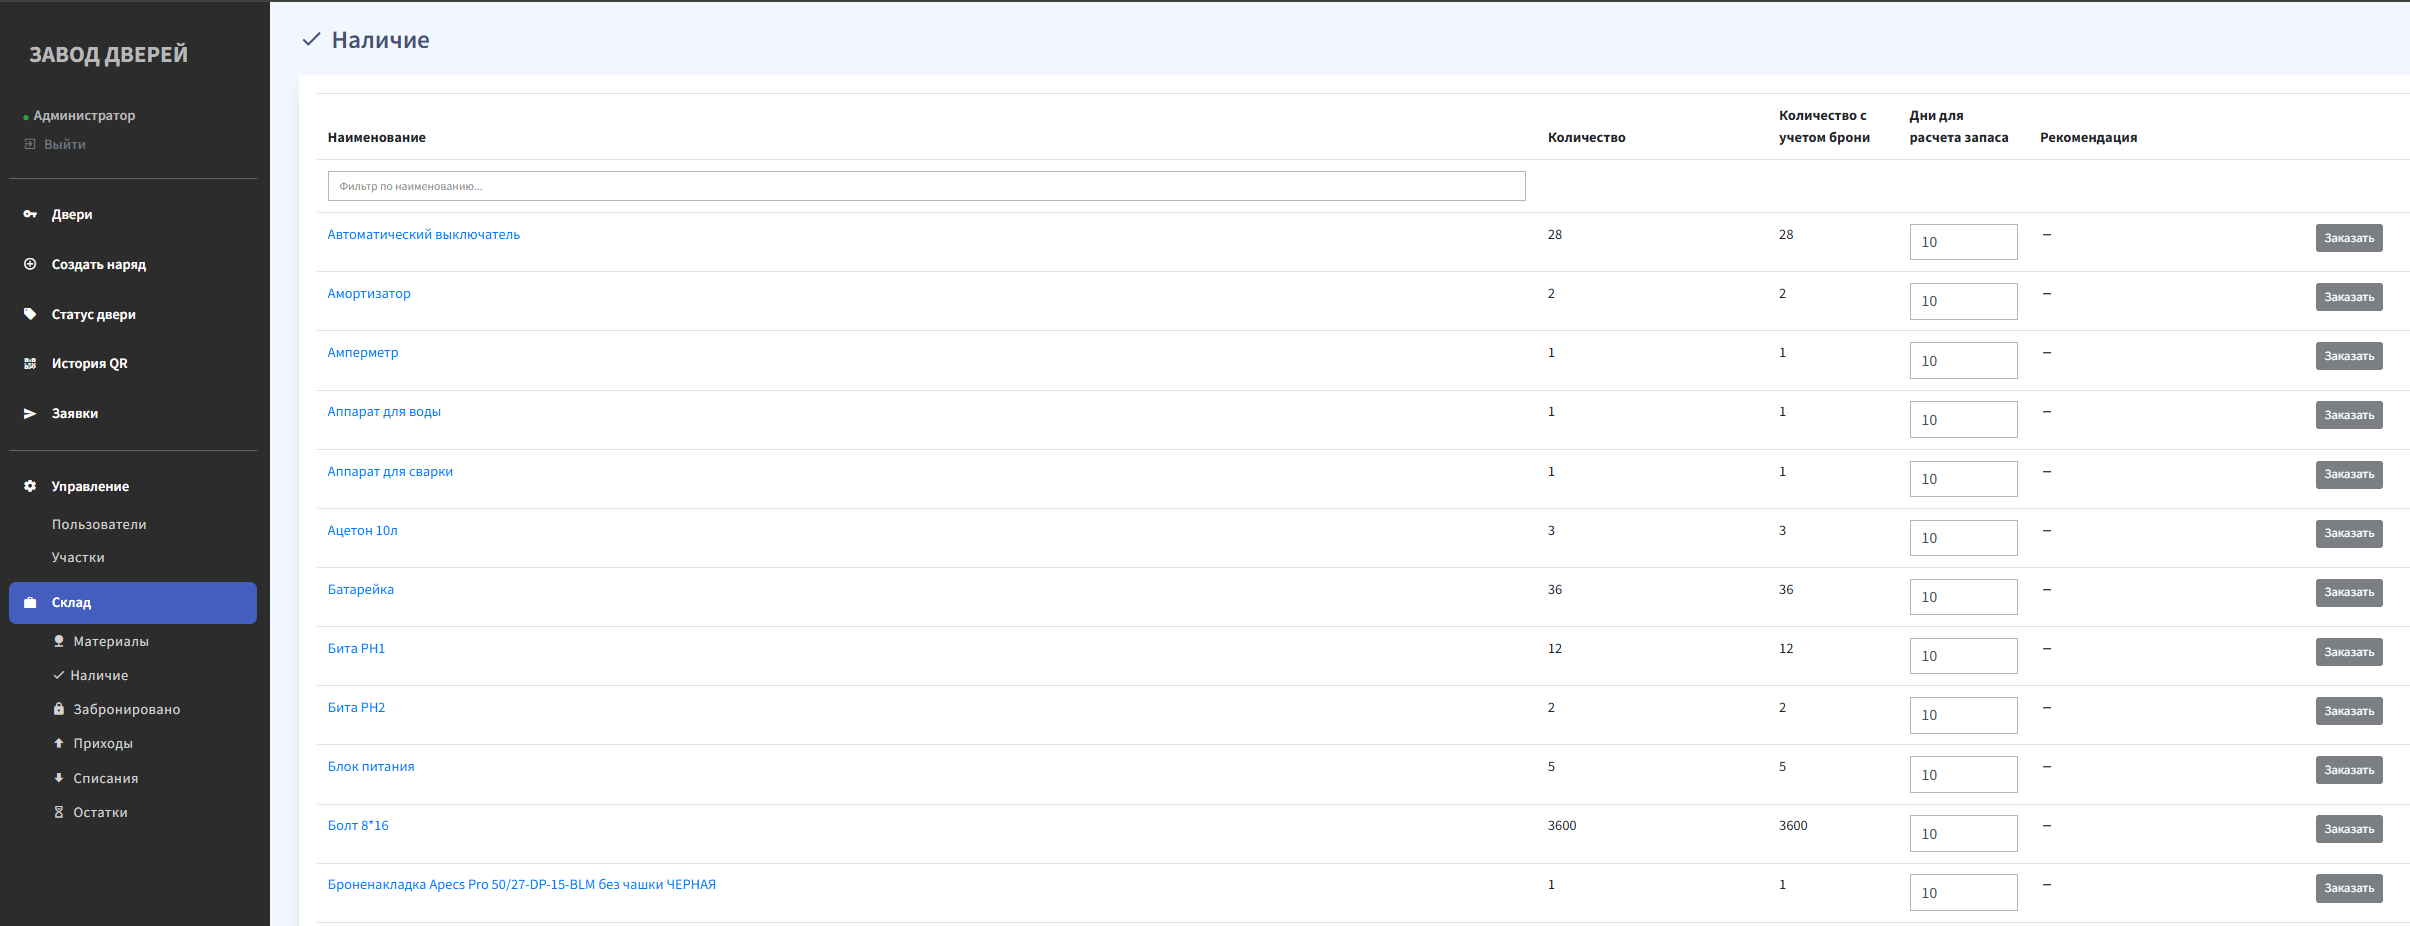The image size is (2410, 926).
Task: Click the logout icon beside Выйти
Action: coord(30,144)
